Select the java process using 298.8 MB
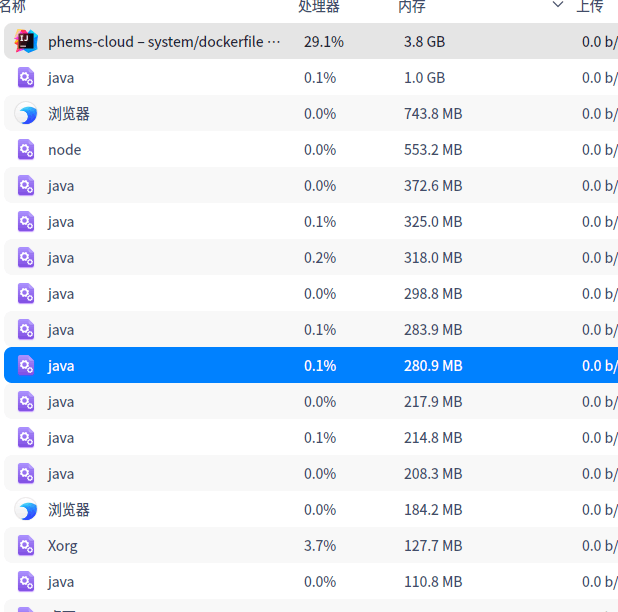The height and width of the screenshot is (612, 618). pos(61,294)
